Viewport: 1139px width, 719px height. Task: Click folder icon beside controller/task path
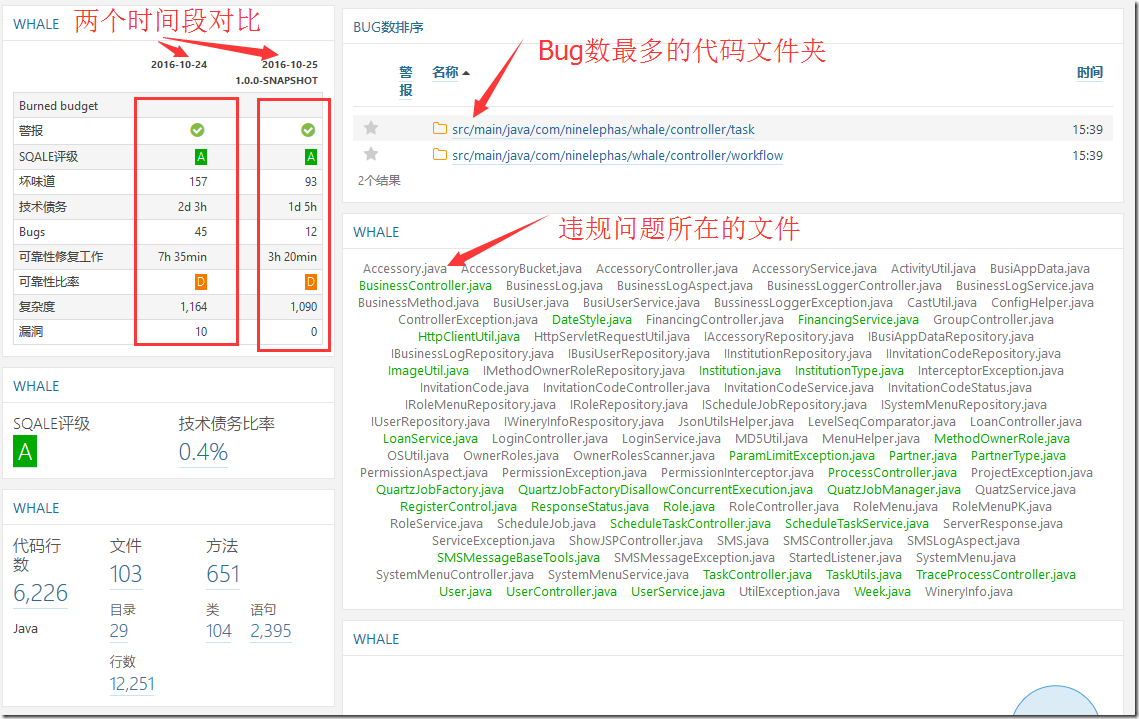tap(439, 129)
